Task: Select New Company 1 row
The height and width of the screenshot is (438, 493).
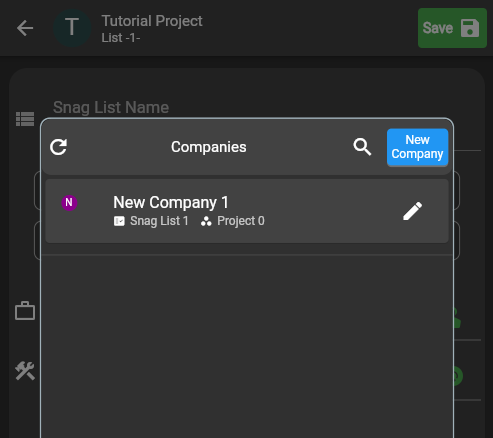Action: (247, 211)
